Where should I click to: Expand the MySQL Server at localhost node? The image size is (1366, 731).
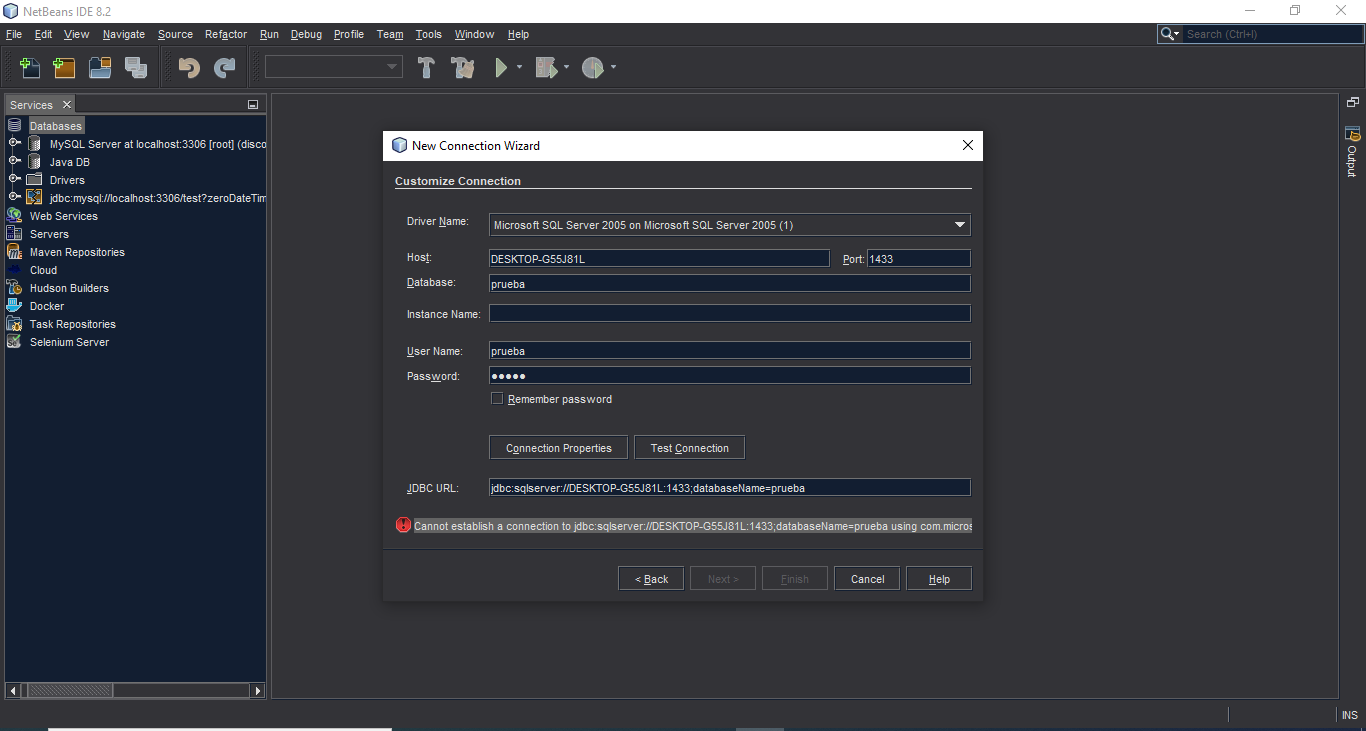coord(15,143)
